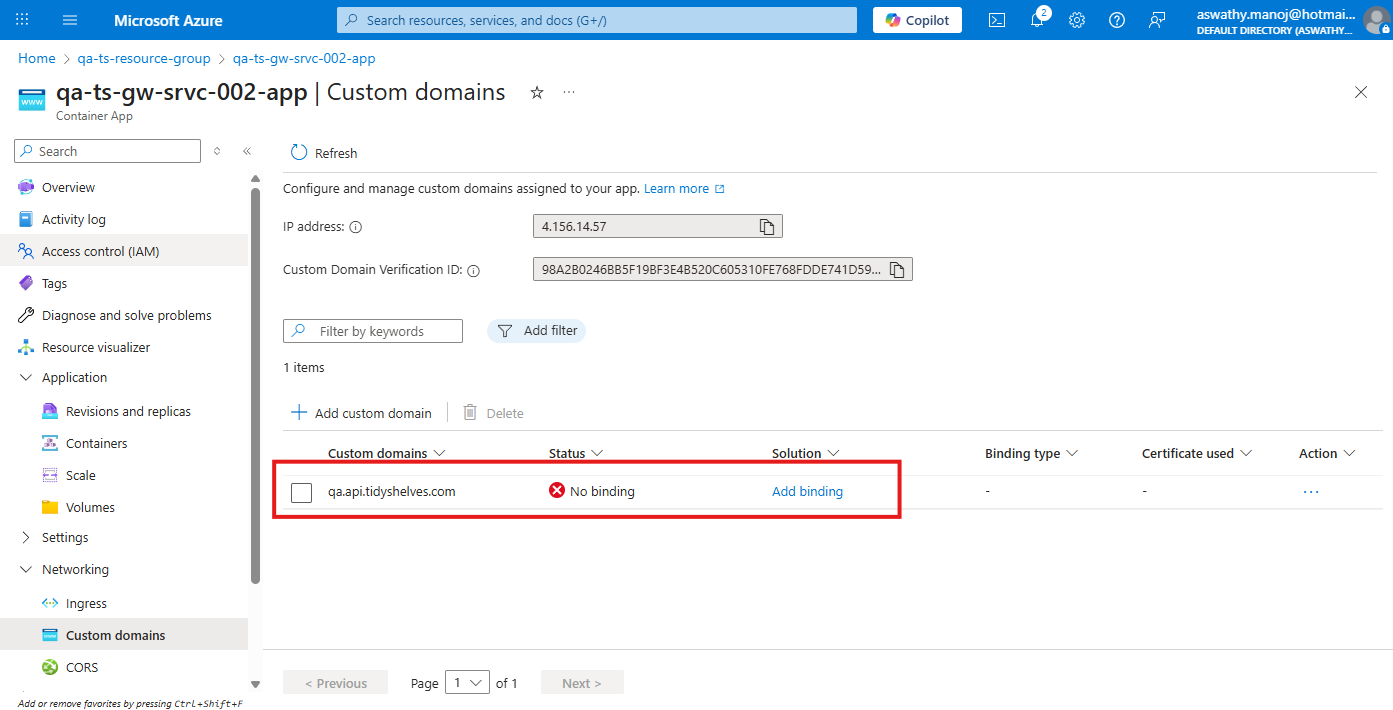Open the notifications bell
1393x710 pixels.
(1037, 20)
